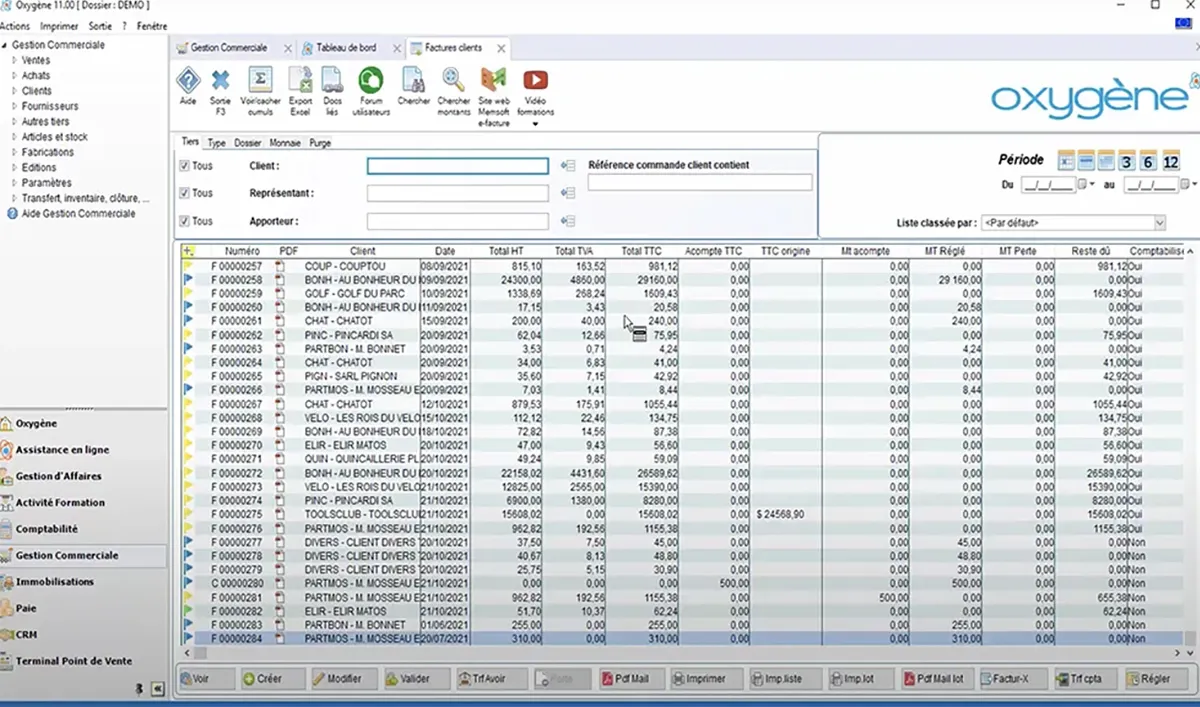Open the Forum utilisateurs icon
Screen dimensions: 1200x707
click(371, 81)
